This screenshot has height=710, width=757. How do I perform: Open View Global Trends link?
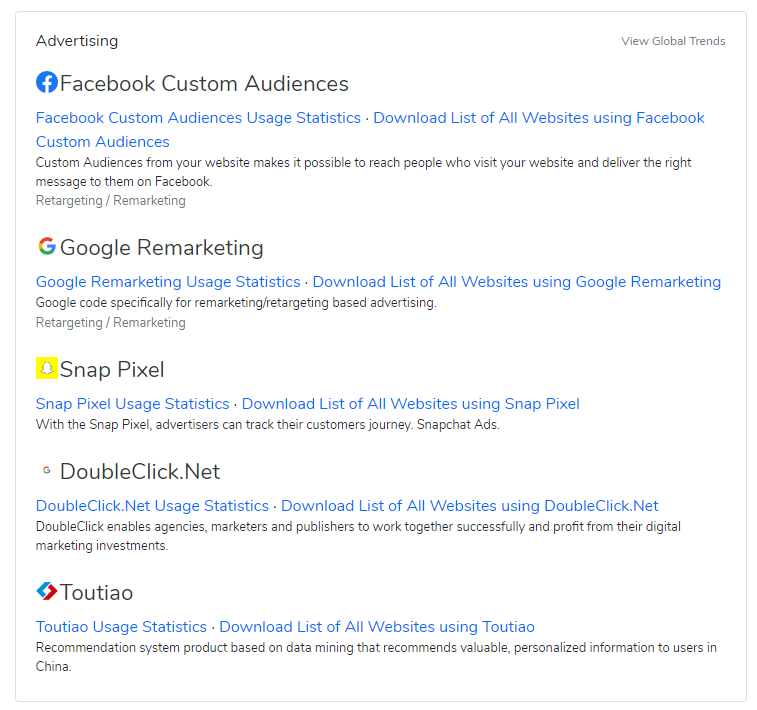click(x=673, y=41)
